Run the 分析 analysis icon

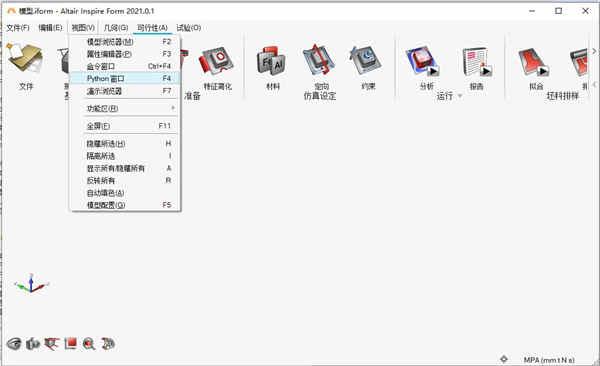pos(422,61)
